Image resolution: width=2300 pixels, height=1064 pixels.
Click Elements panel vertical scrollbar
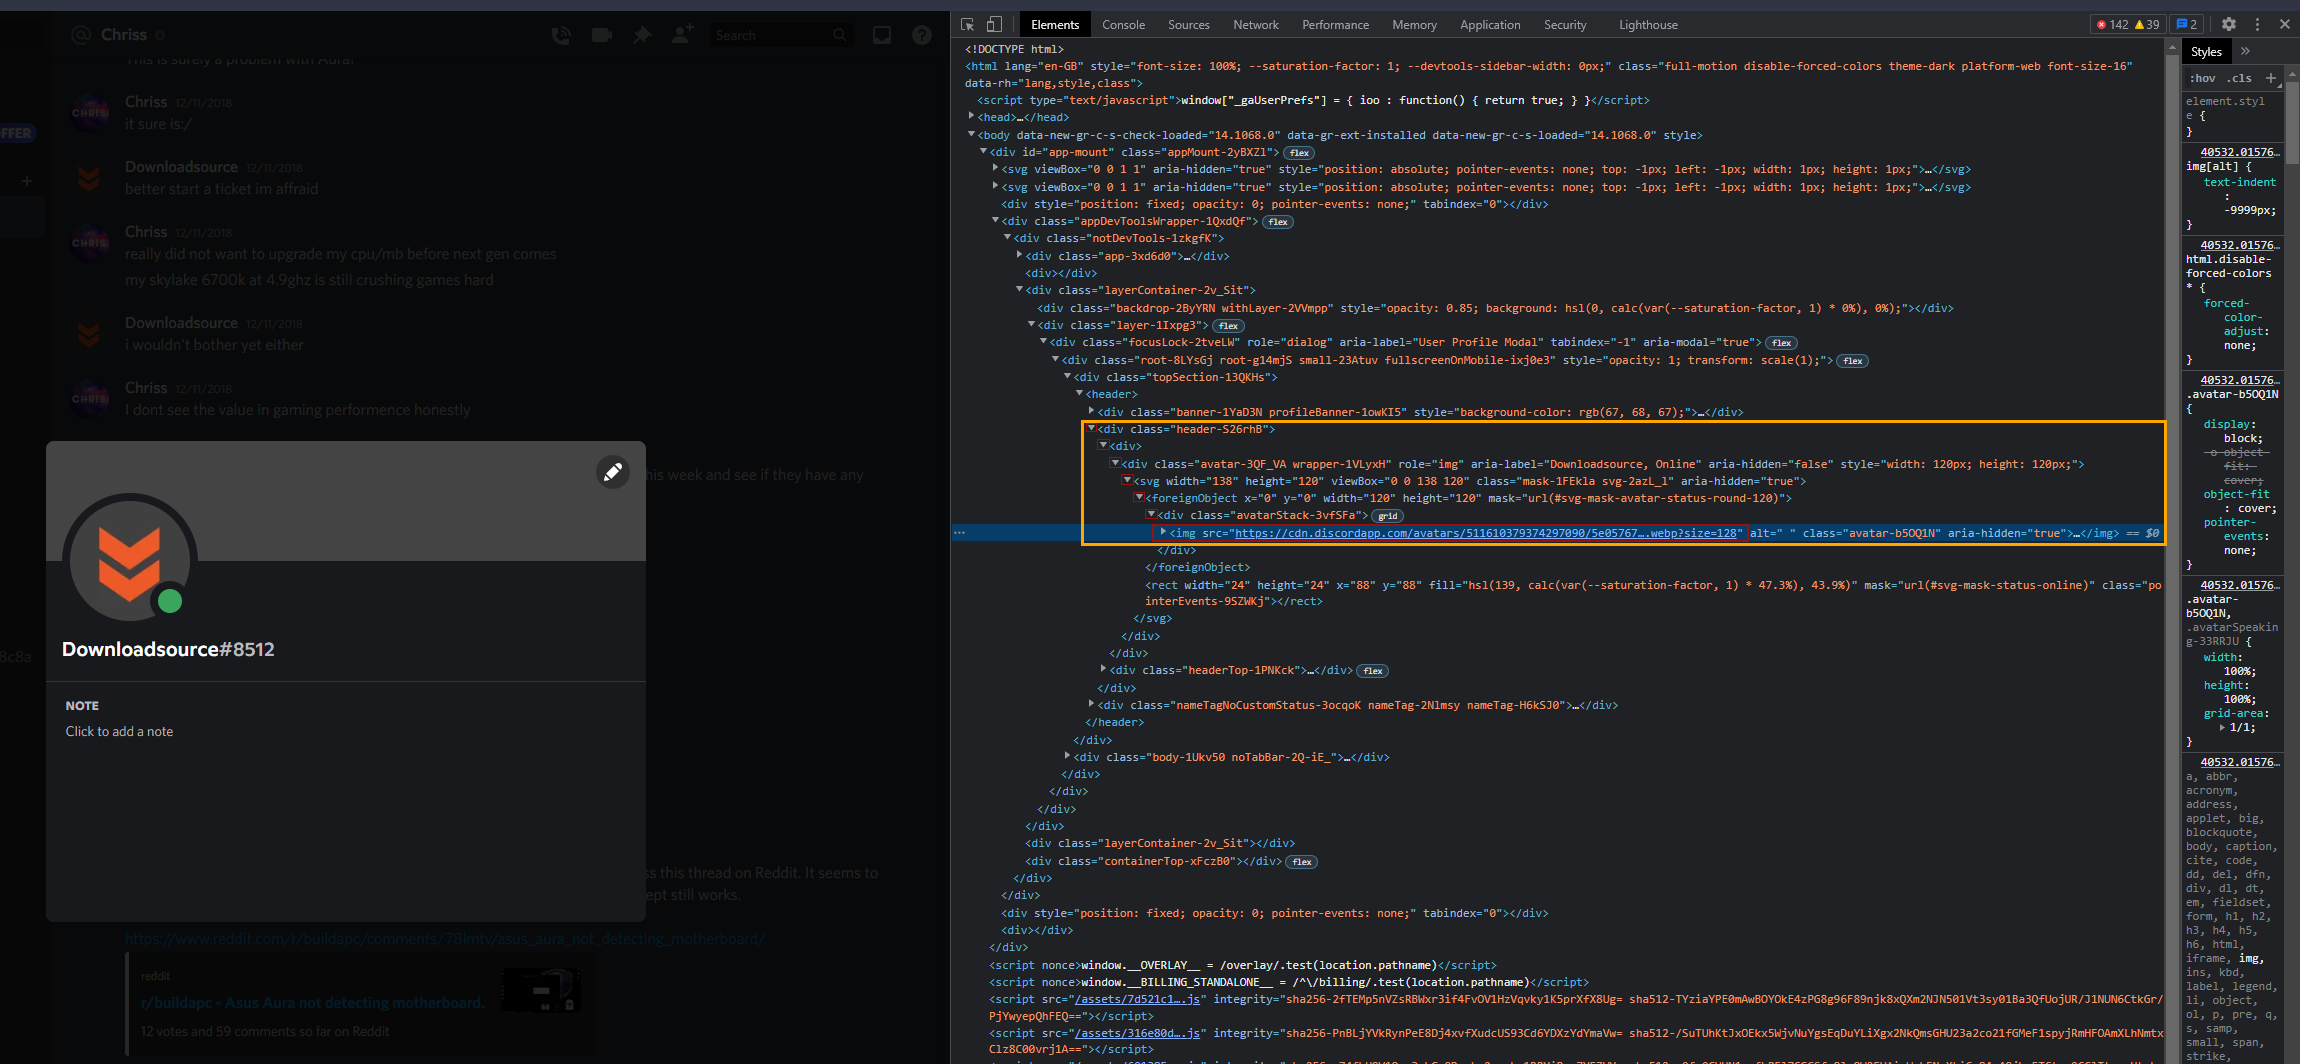2172,550
